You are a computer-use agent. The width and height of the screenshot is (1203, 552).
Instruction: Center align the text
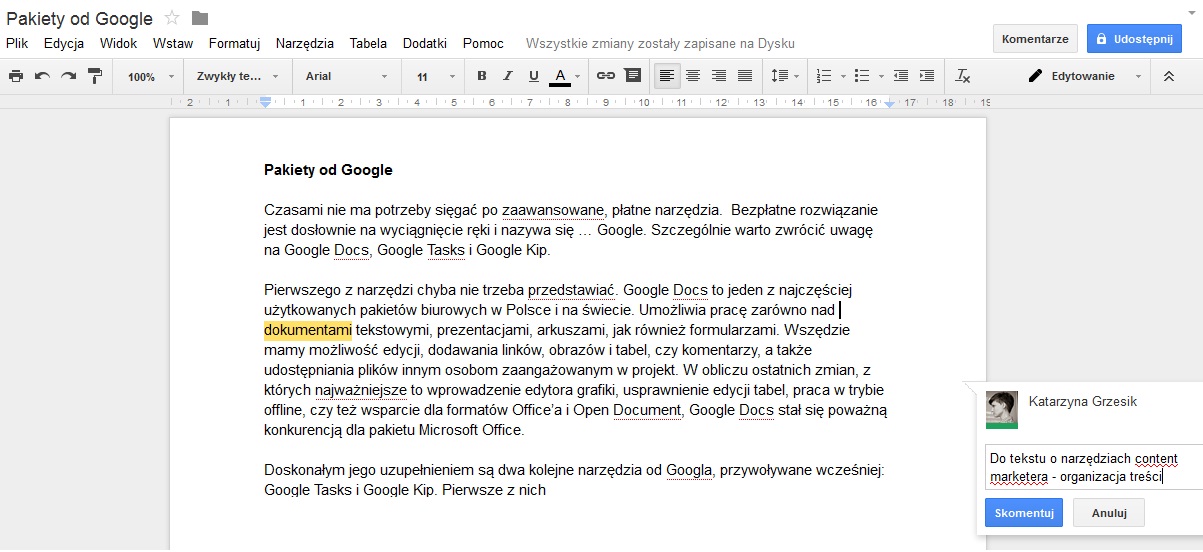point(693,76)
